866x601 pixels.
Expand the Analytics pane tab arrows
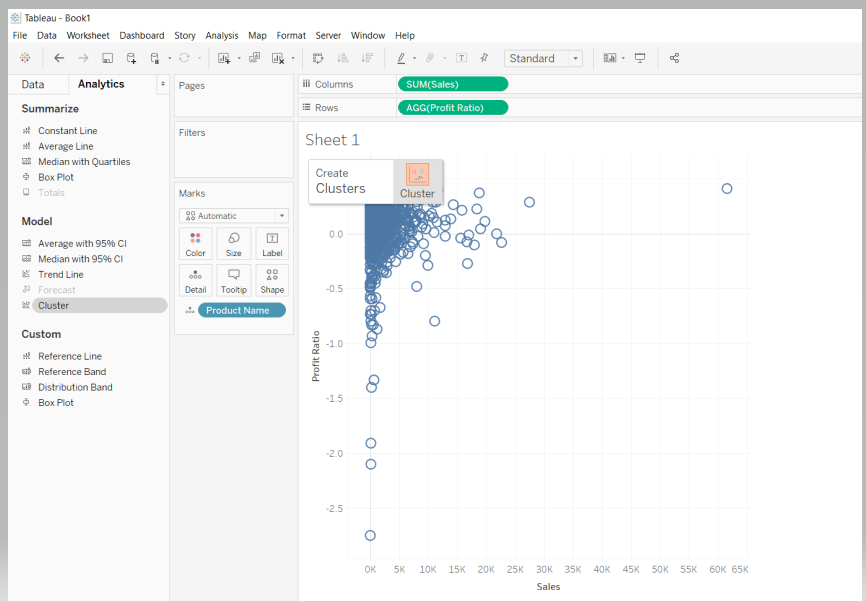coord(162,85)
